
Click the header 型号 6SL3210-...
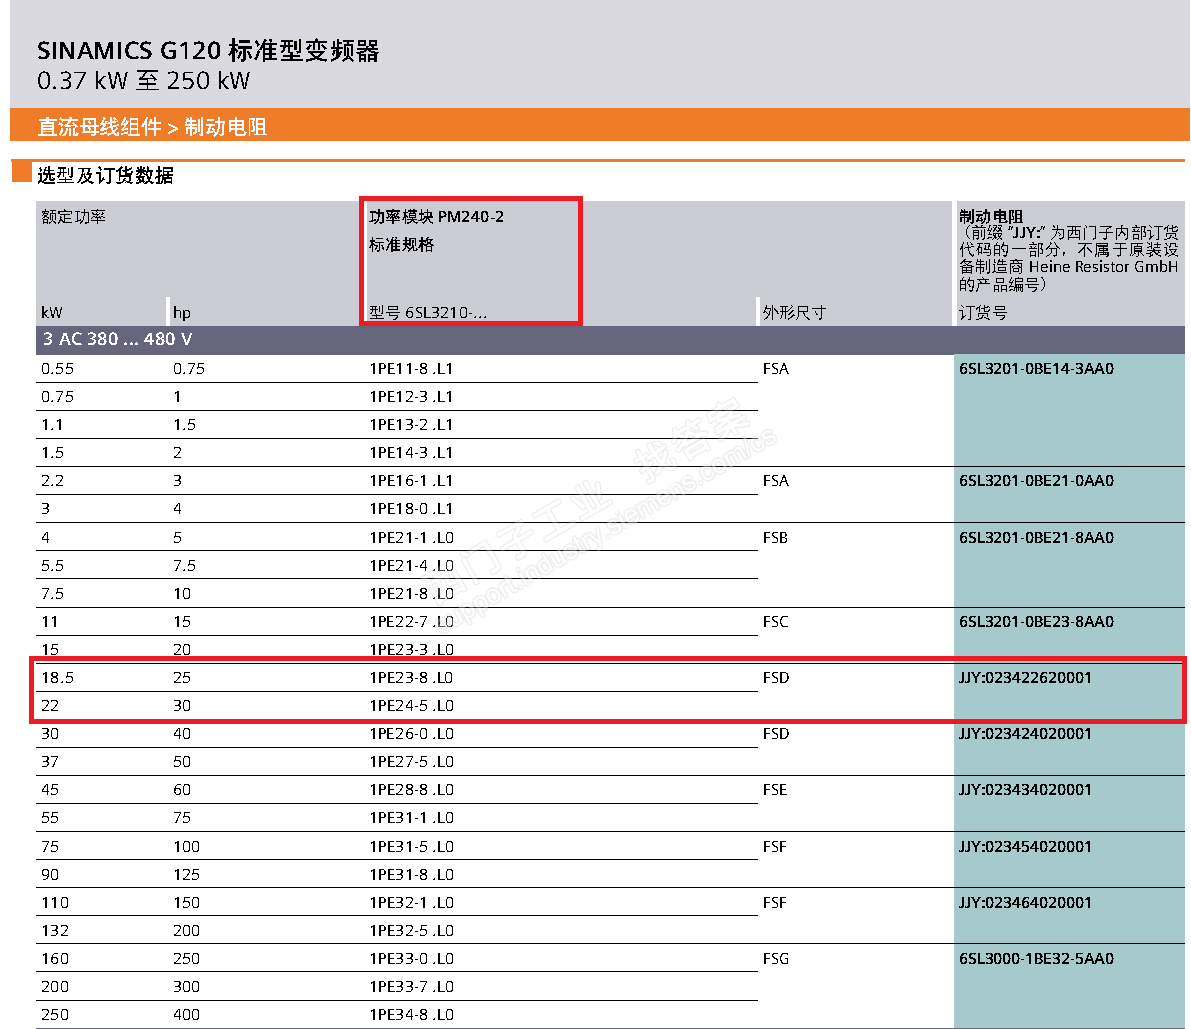coord(428,312)
